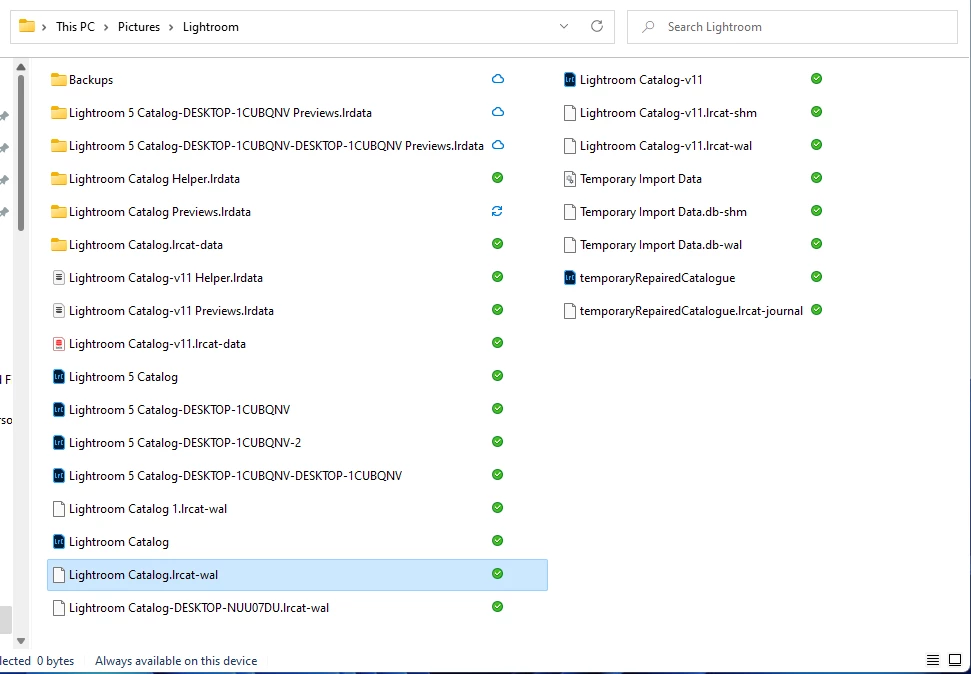Click the Lightroom 5 Catalog LrC icon
971x674 pixels.
tap(59, 377)
